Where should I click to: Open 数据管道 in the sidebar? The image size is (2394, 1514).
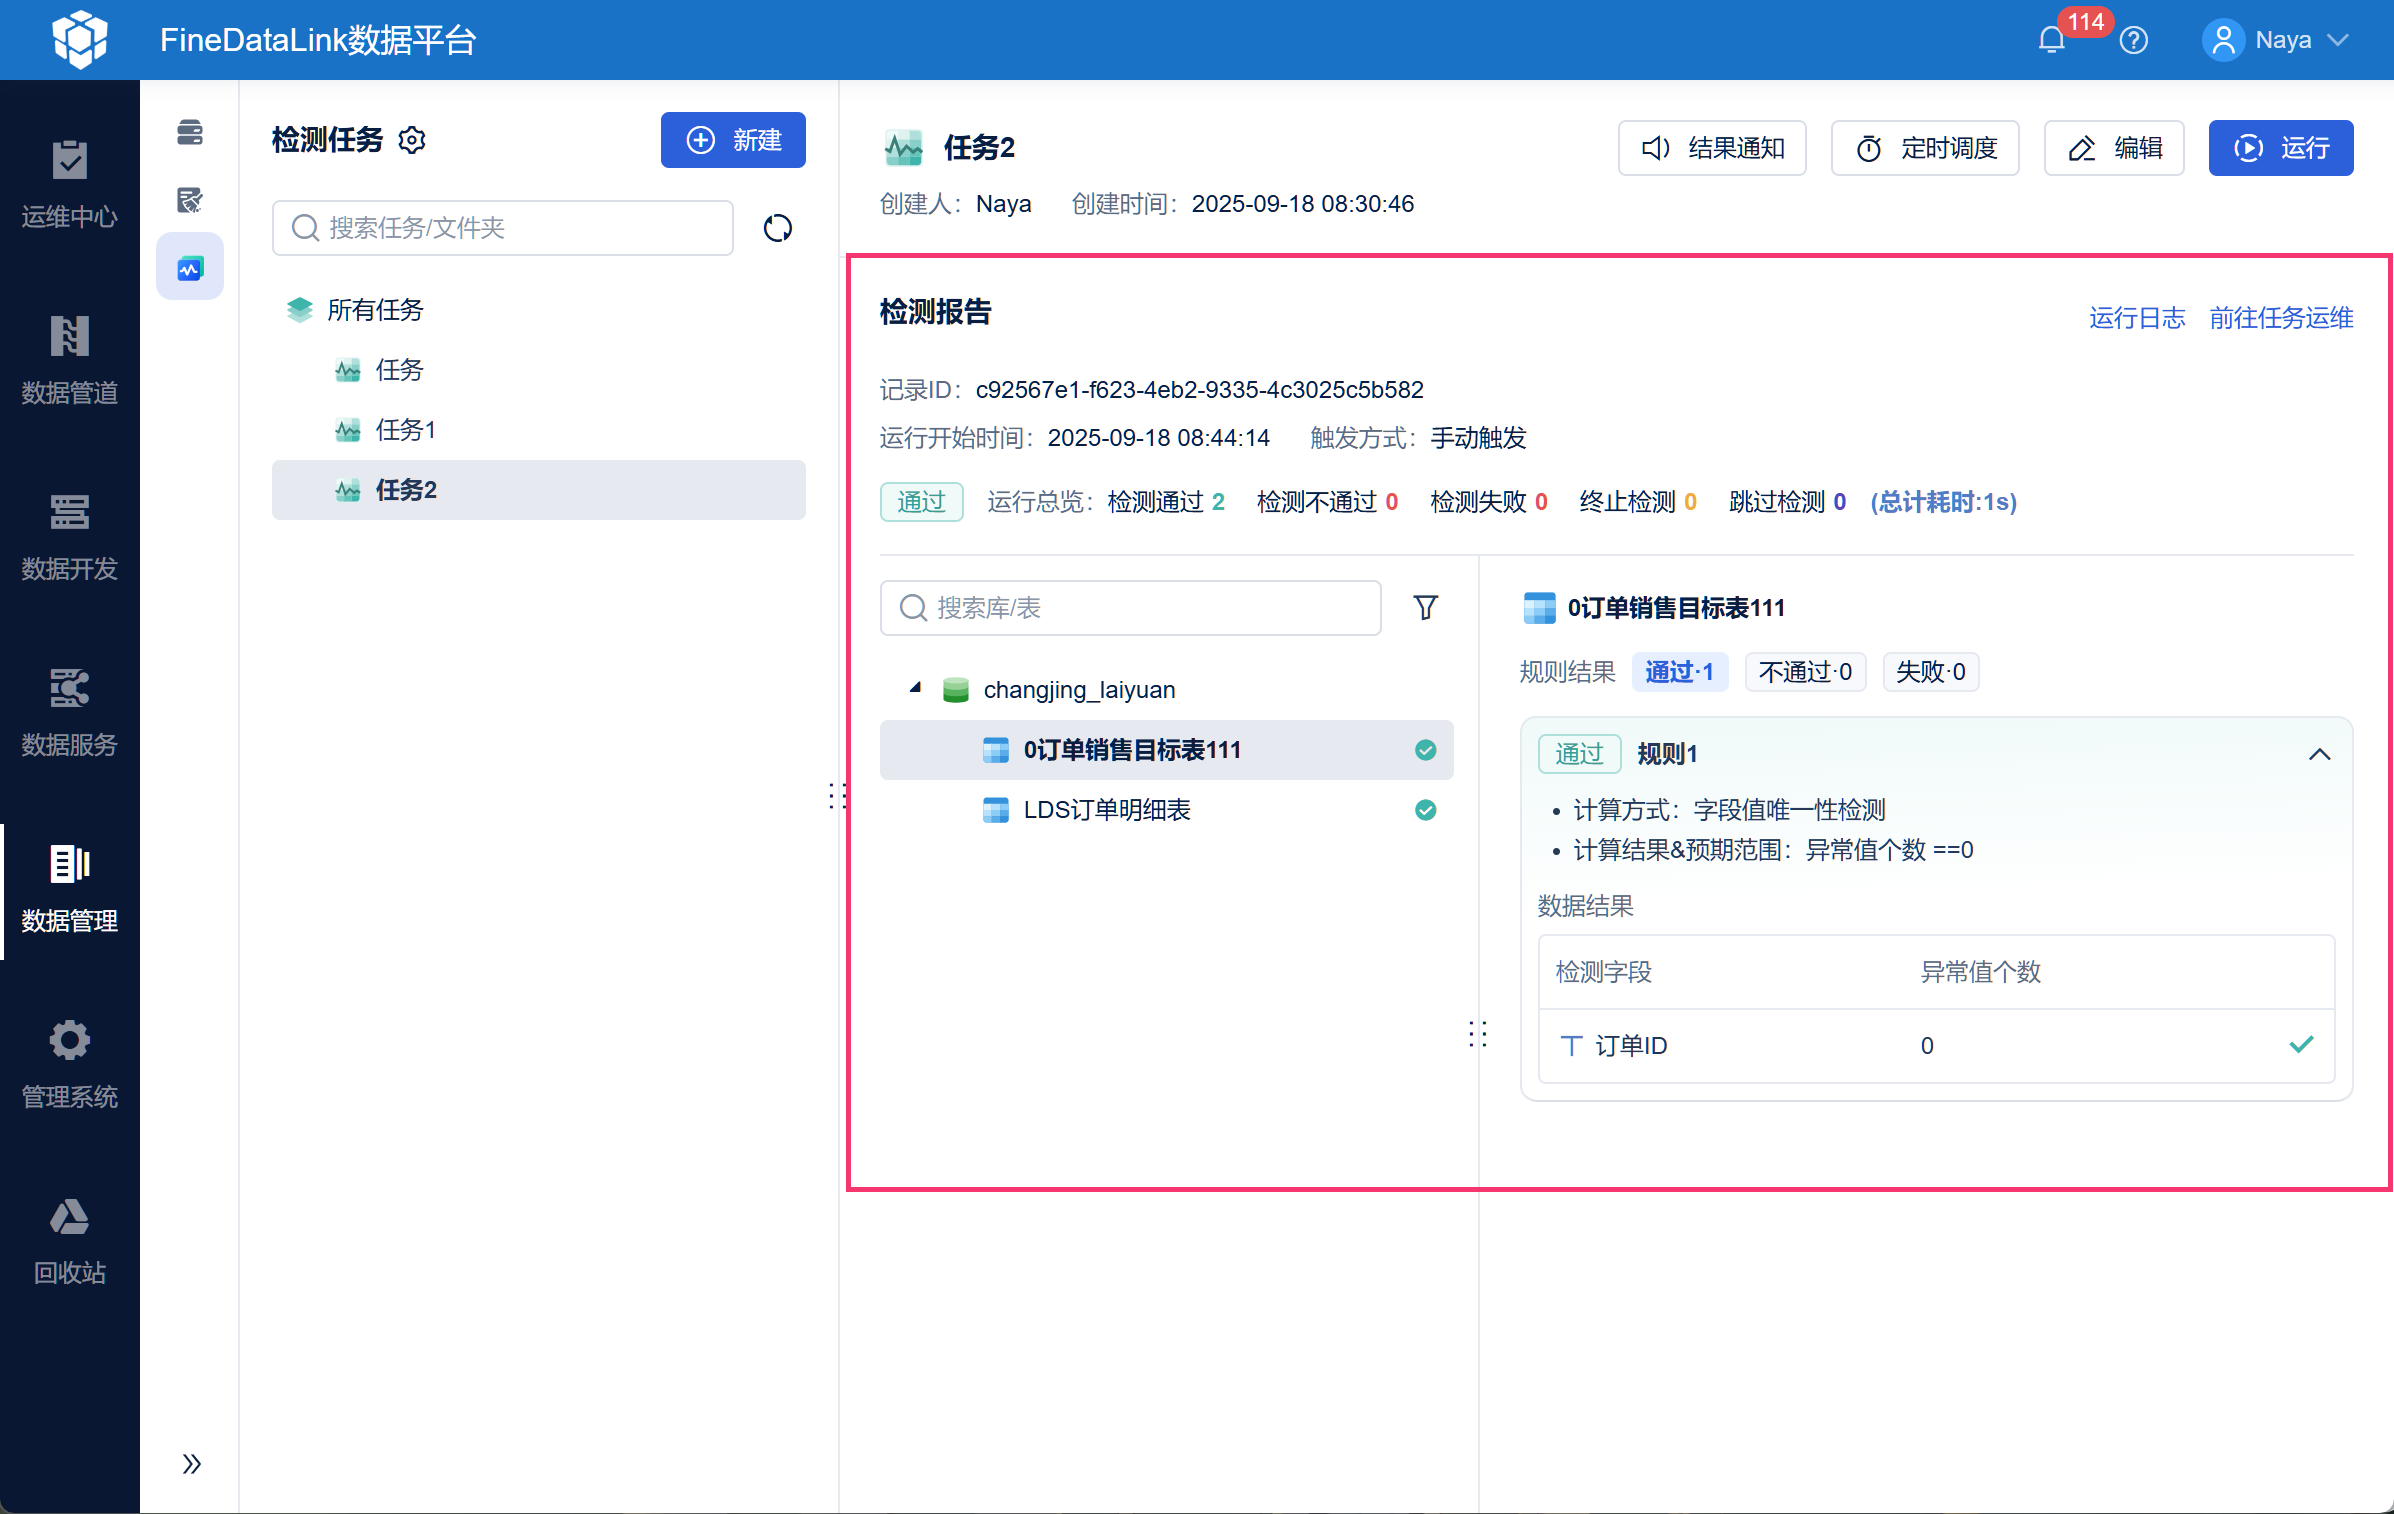[70, 361]
